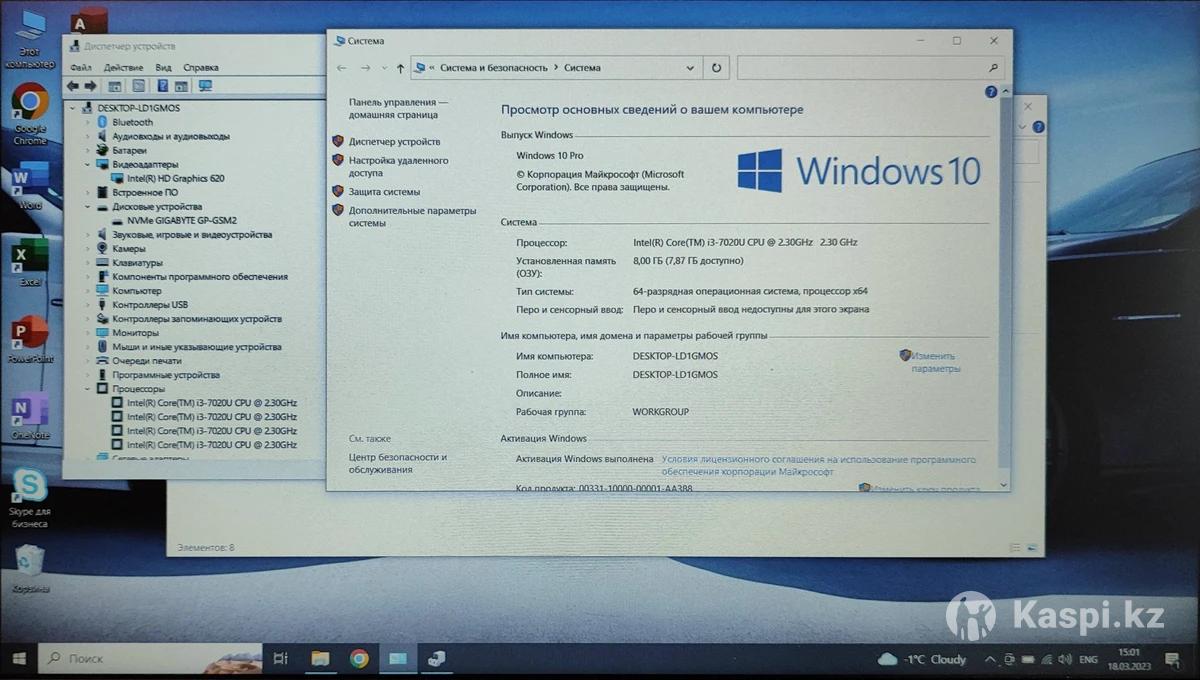1200x680 pixels.
Task: Collapse the Процессоры node
Action: (x=88, y=389)
